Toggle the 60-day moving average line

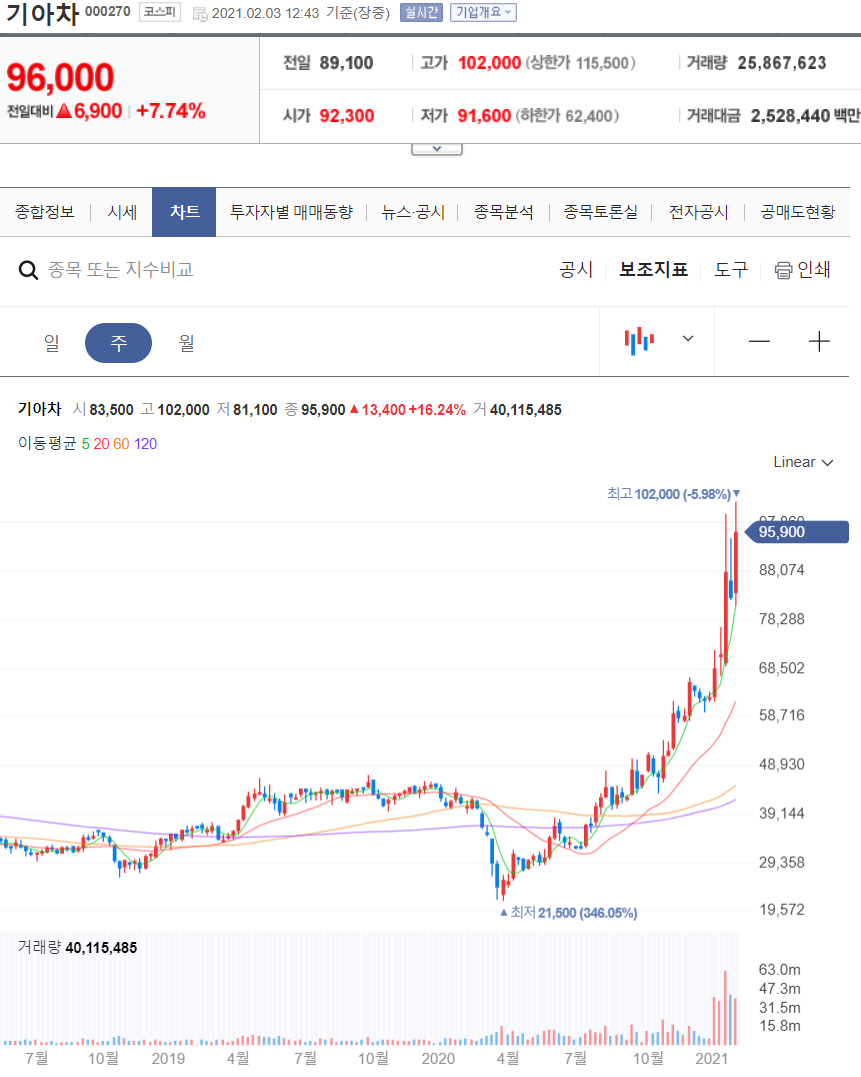[122, 444]
